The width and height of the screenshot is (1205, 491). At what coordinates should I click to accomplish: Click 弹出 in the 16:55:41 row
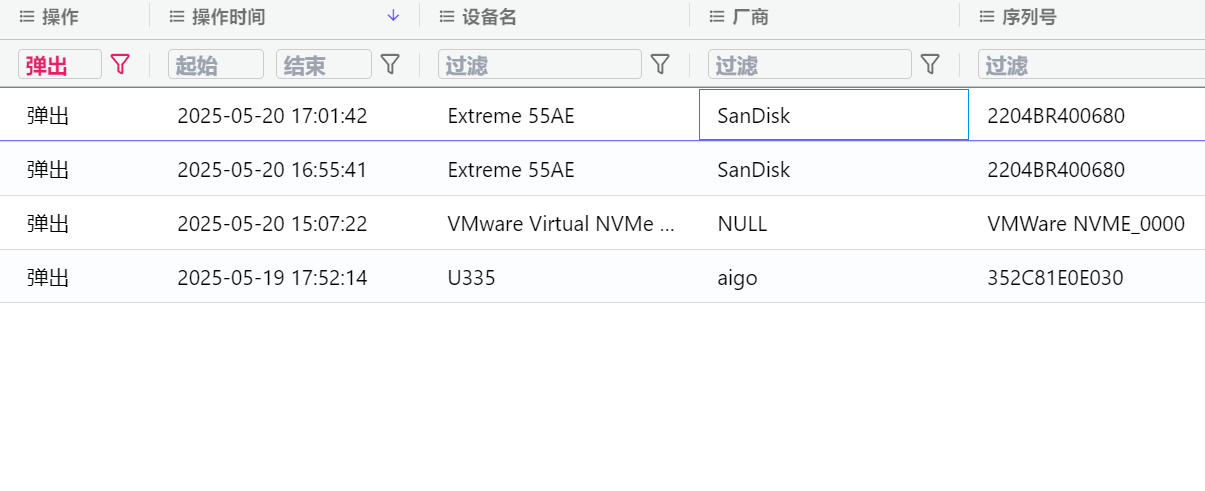click(48, 170)
